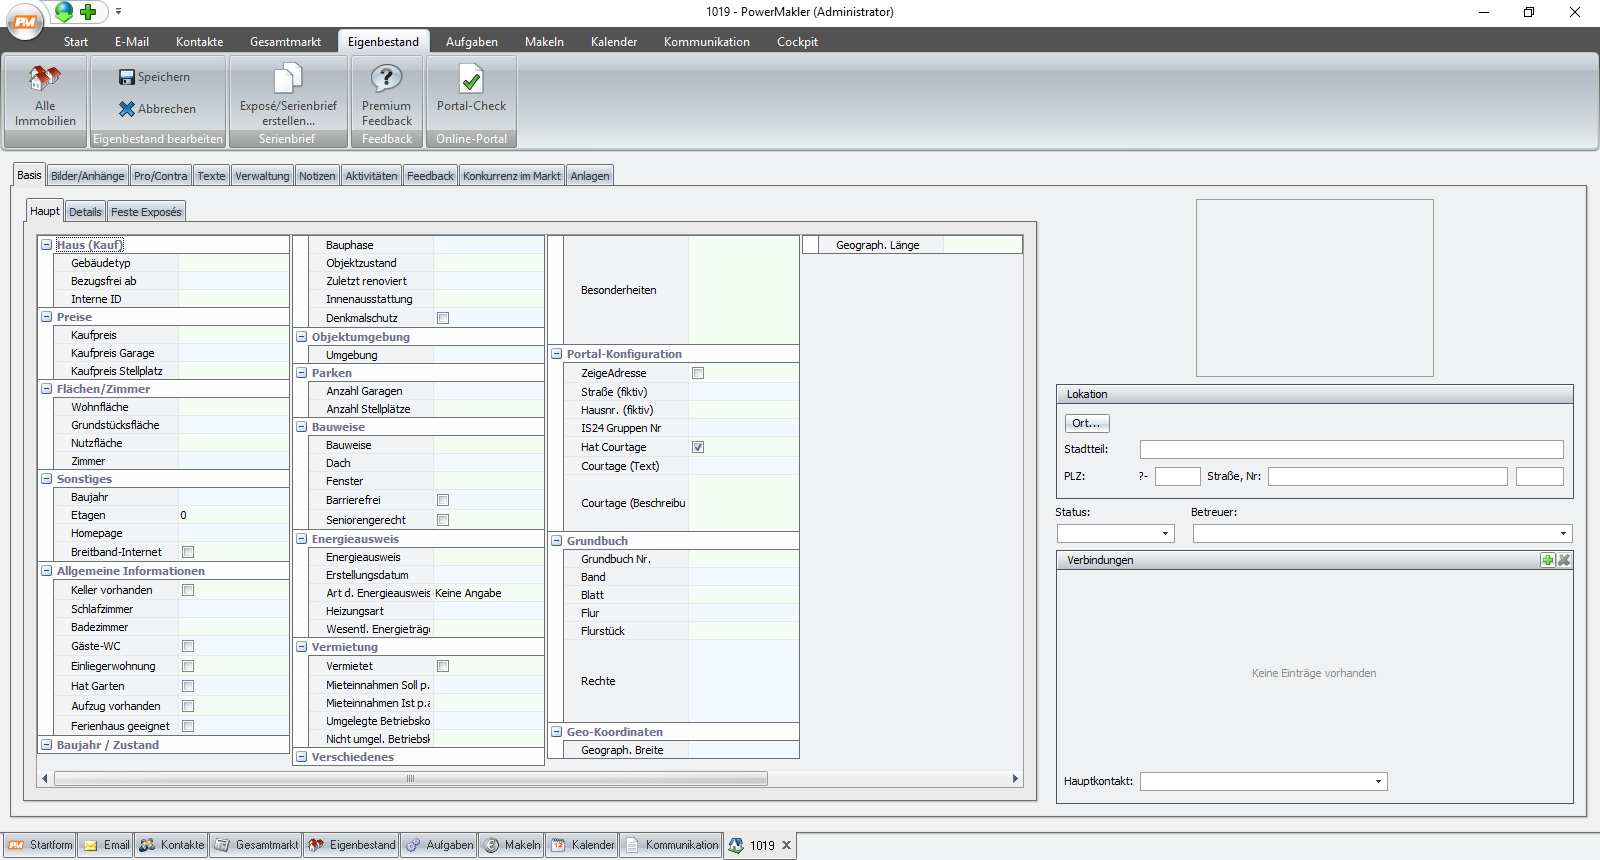Open the PowerMakler application orb menu
This screenshot has height=860, width=1600.
point(25,21)
